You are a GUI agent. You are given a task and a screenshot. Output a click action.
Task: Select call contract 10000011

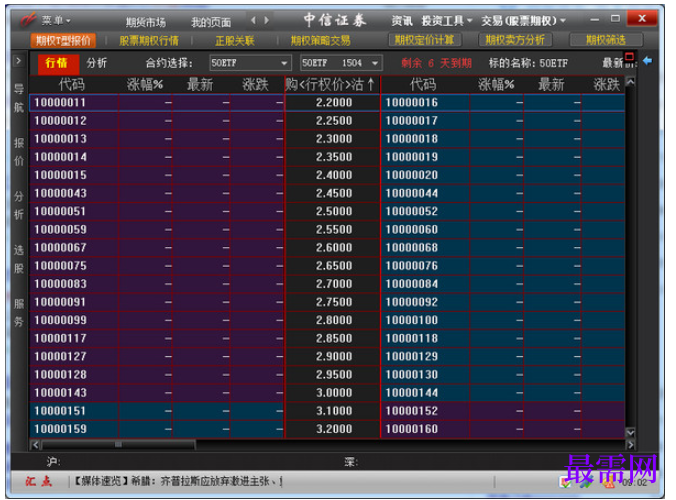point(60,103)
